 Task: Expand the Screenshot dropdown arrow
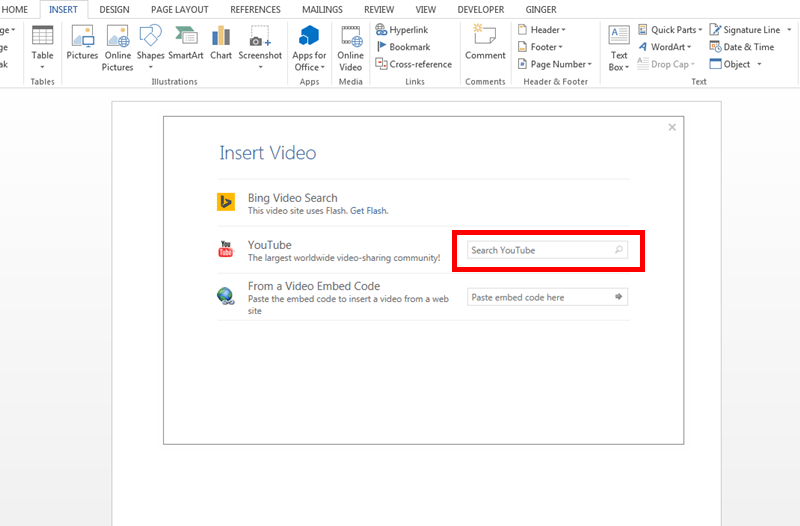tap(260, 67)
